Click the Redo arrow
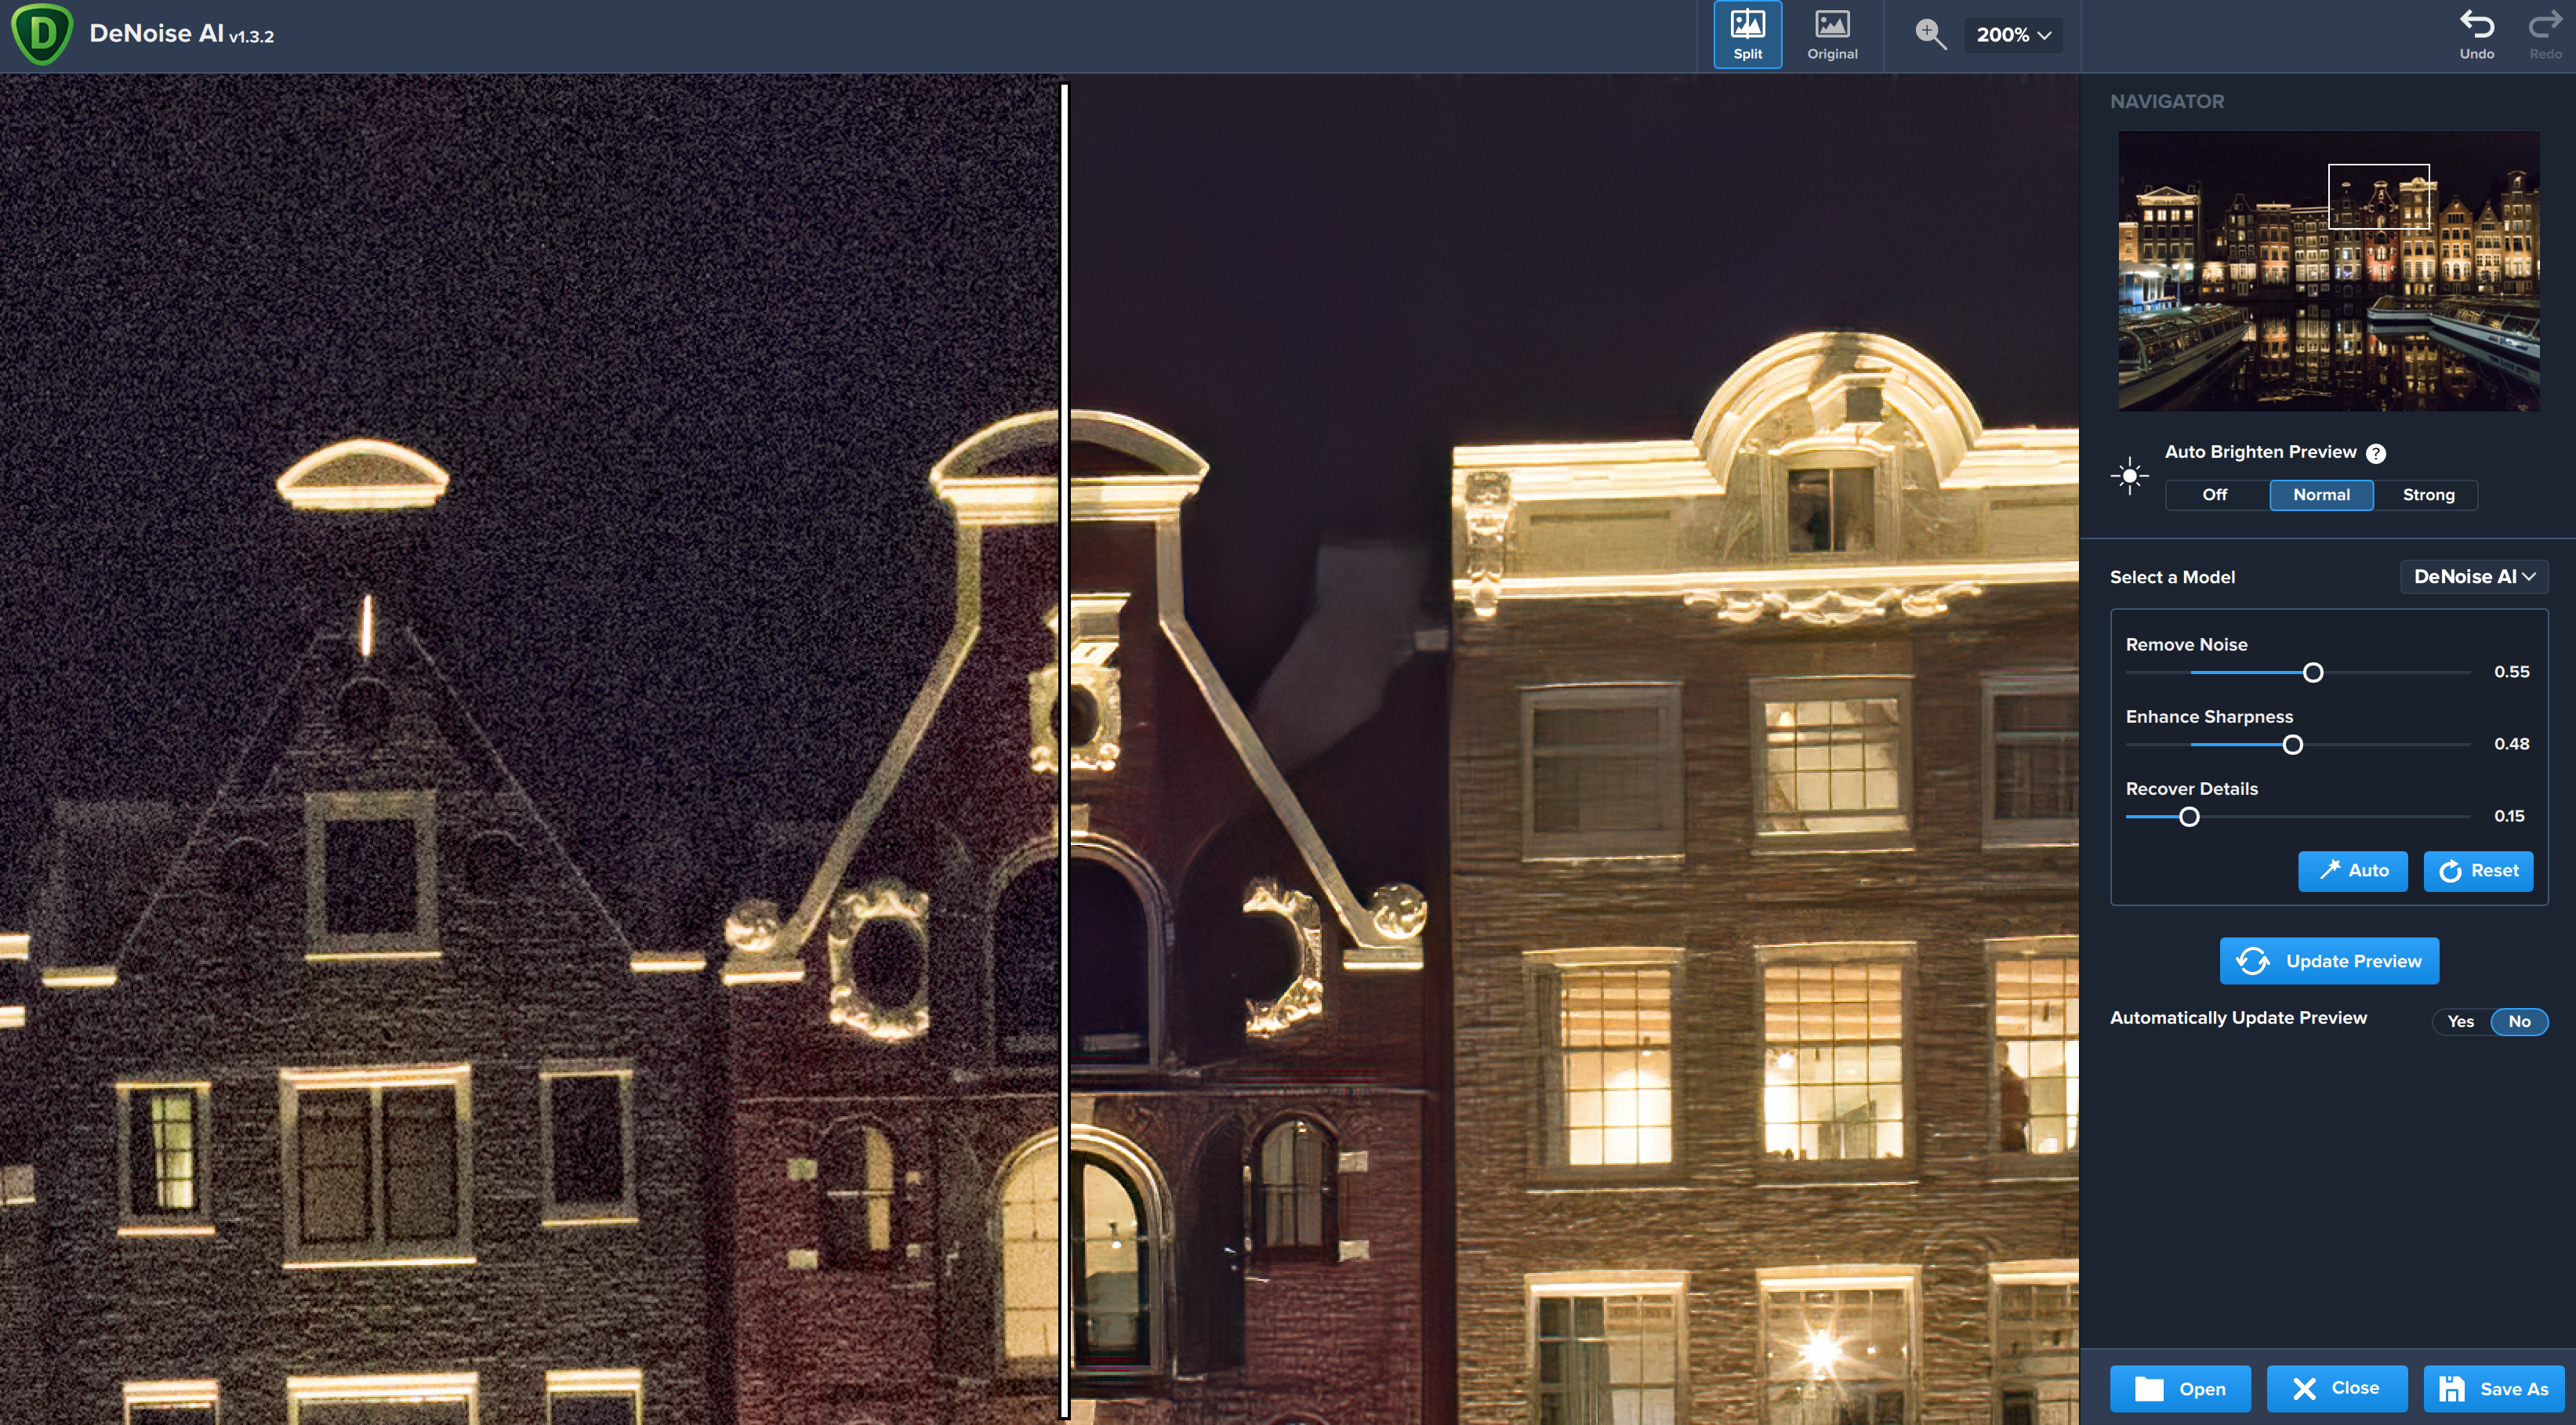This screenshot has height=1425, width=2576. [x=2544, y=34]
